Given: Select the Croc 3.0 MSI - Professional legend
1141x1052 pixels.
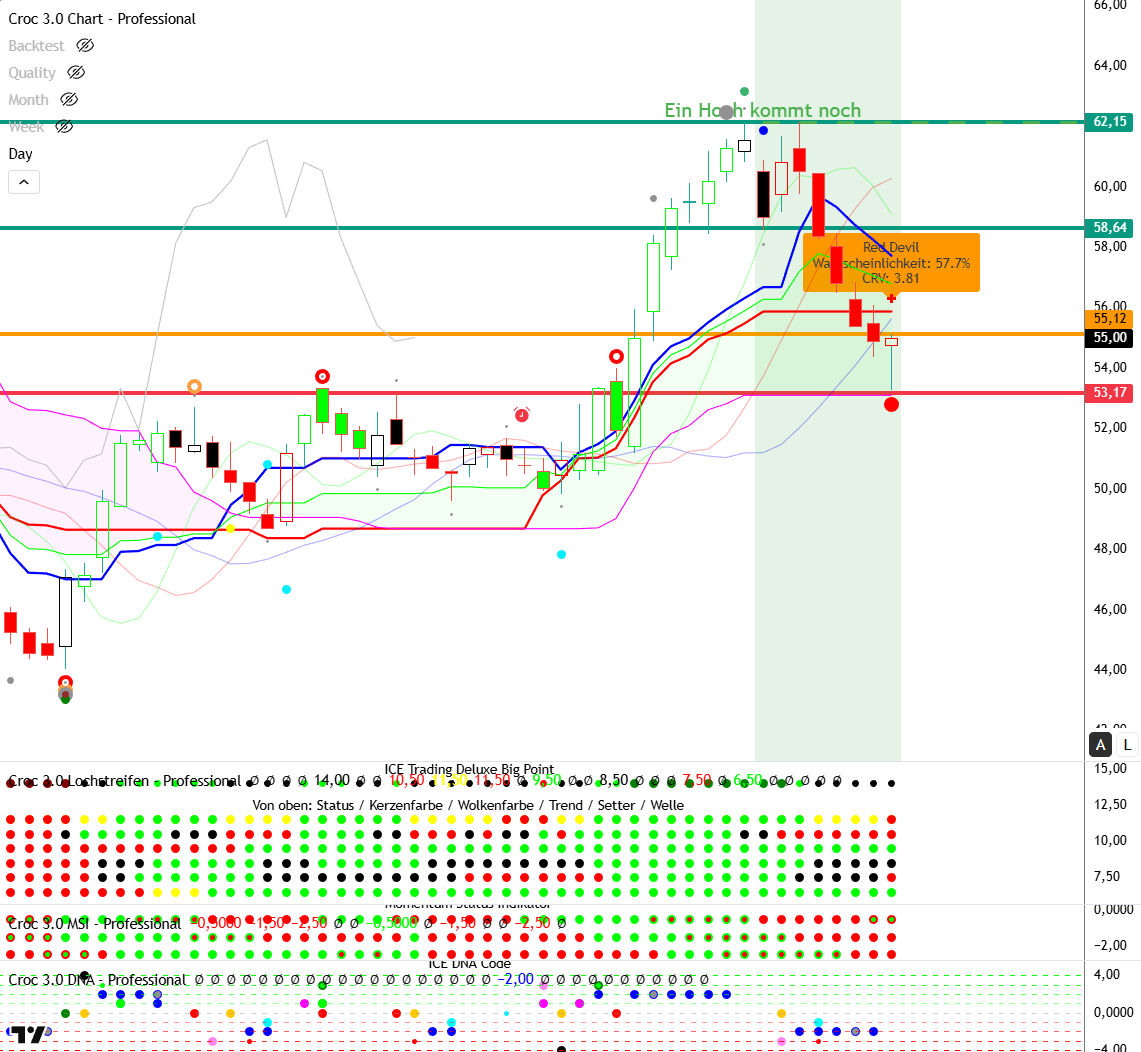Looking at the screenshot, I should click(x=95, y=924).
